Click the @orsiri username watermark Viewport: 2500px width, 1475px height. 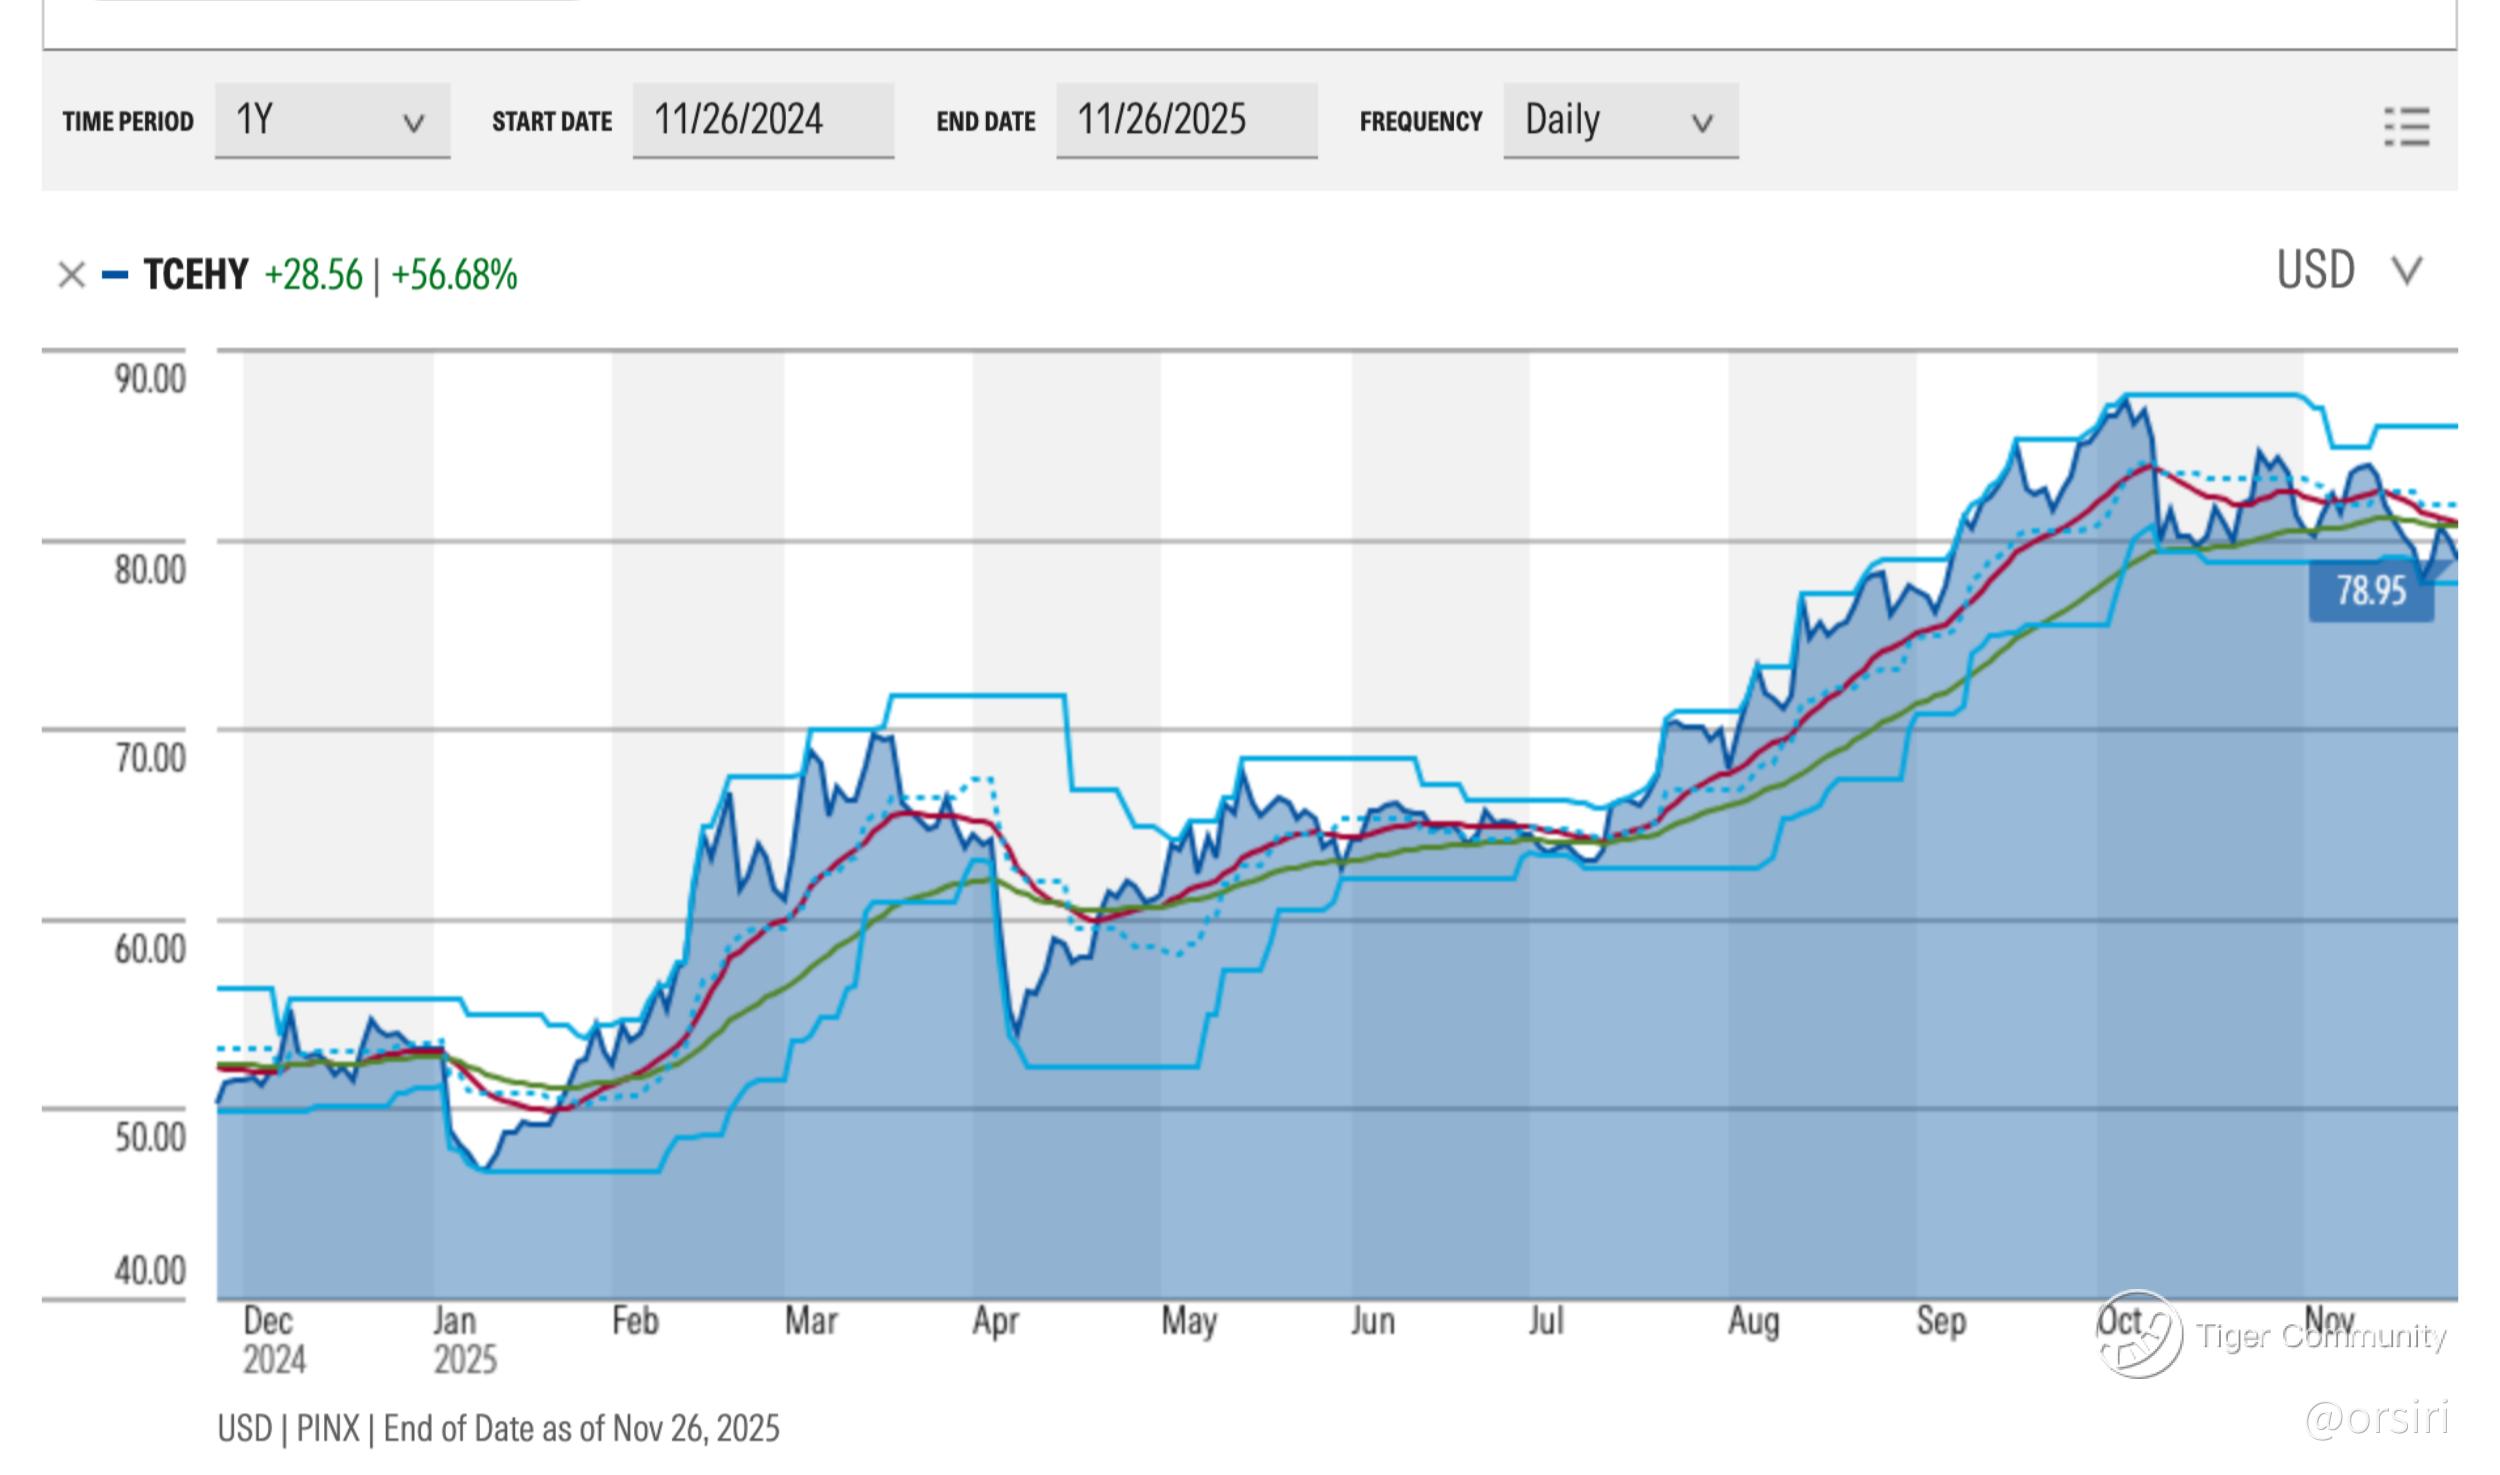(2377, 1419)
